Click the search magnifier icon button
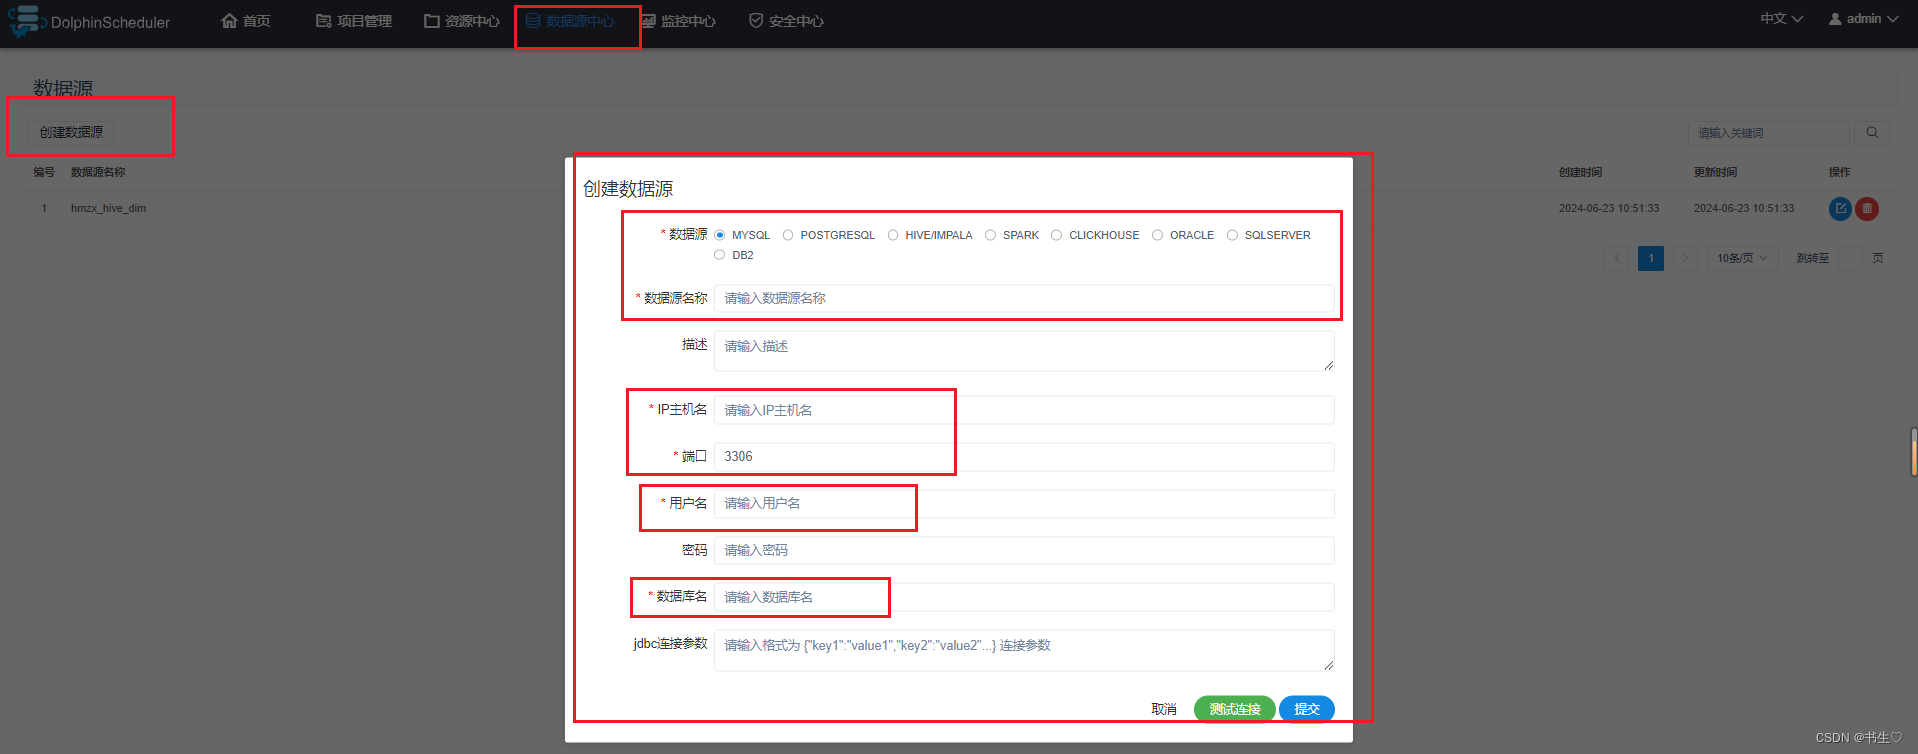This screenshot has height=754, width=1918. [1872, 133]
